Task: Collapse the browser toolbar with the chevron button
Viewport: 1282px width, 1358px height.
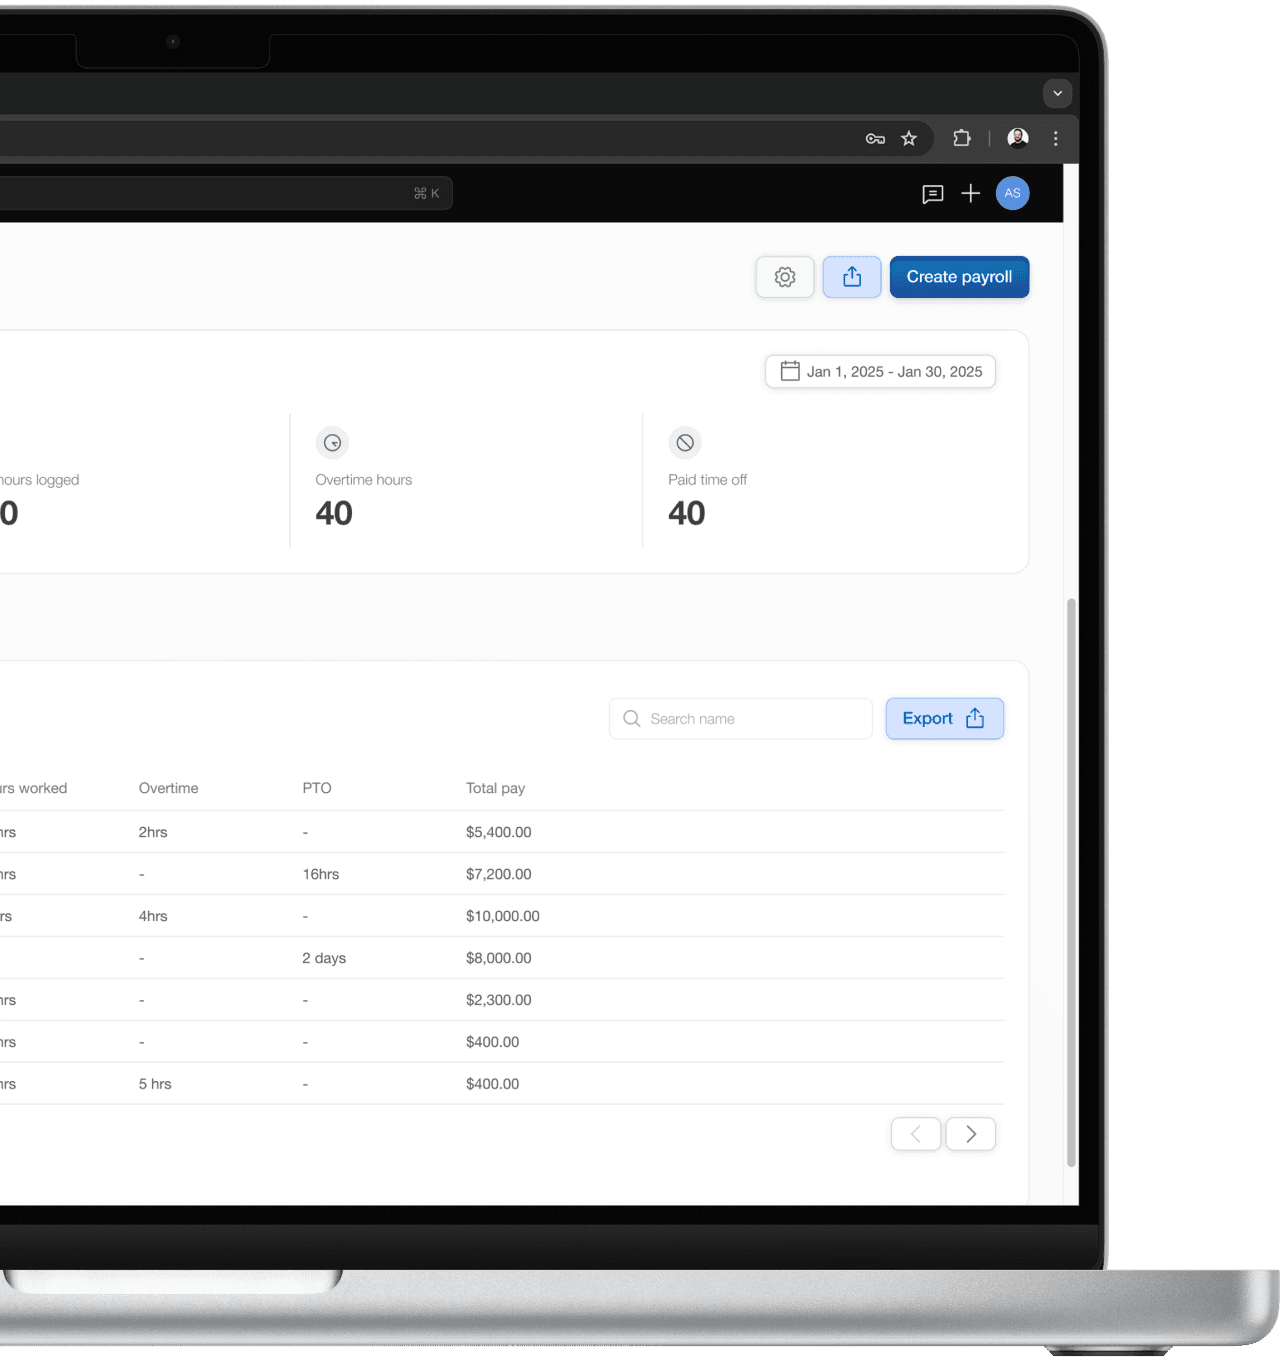Action: pyautogui.click(x=1057, y=93)
